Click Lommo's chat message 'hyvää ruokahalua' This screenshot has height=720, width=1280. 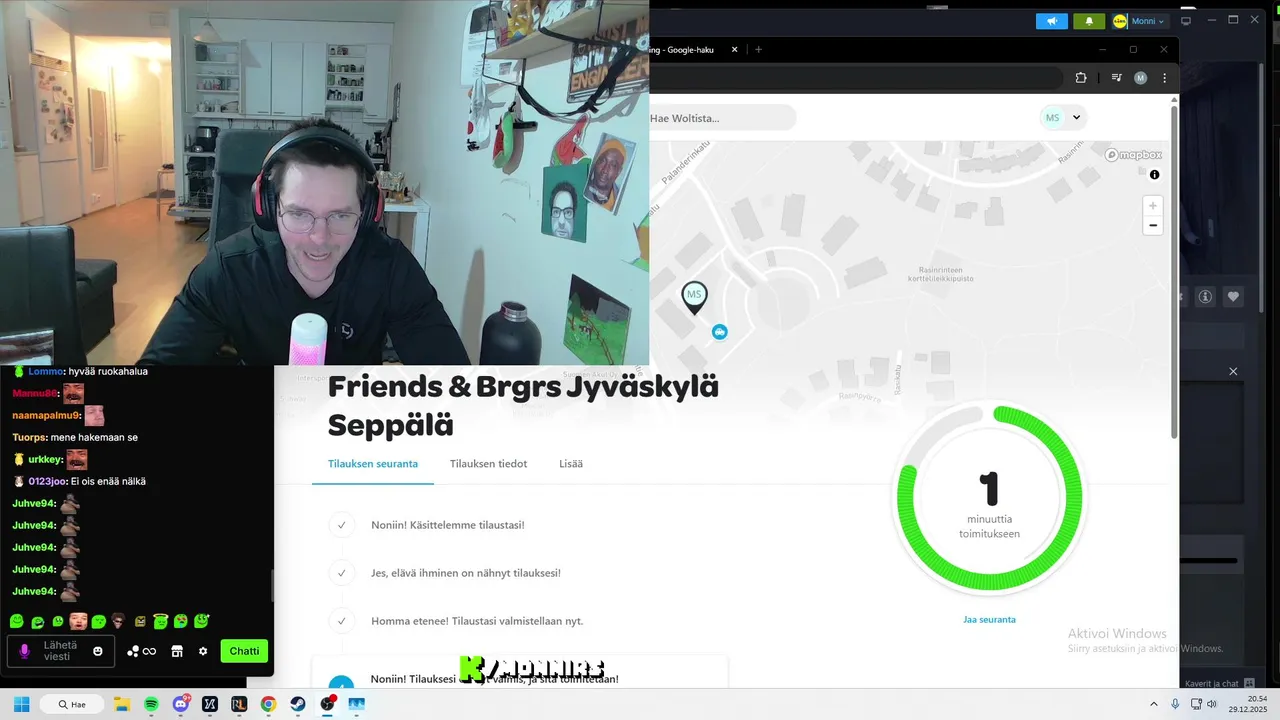[107, 371]
